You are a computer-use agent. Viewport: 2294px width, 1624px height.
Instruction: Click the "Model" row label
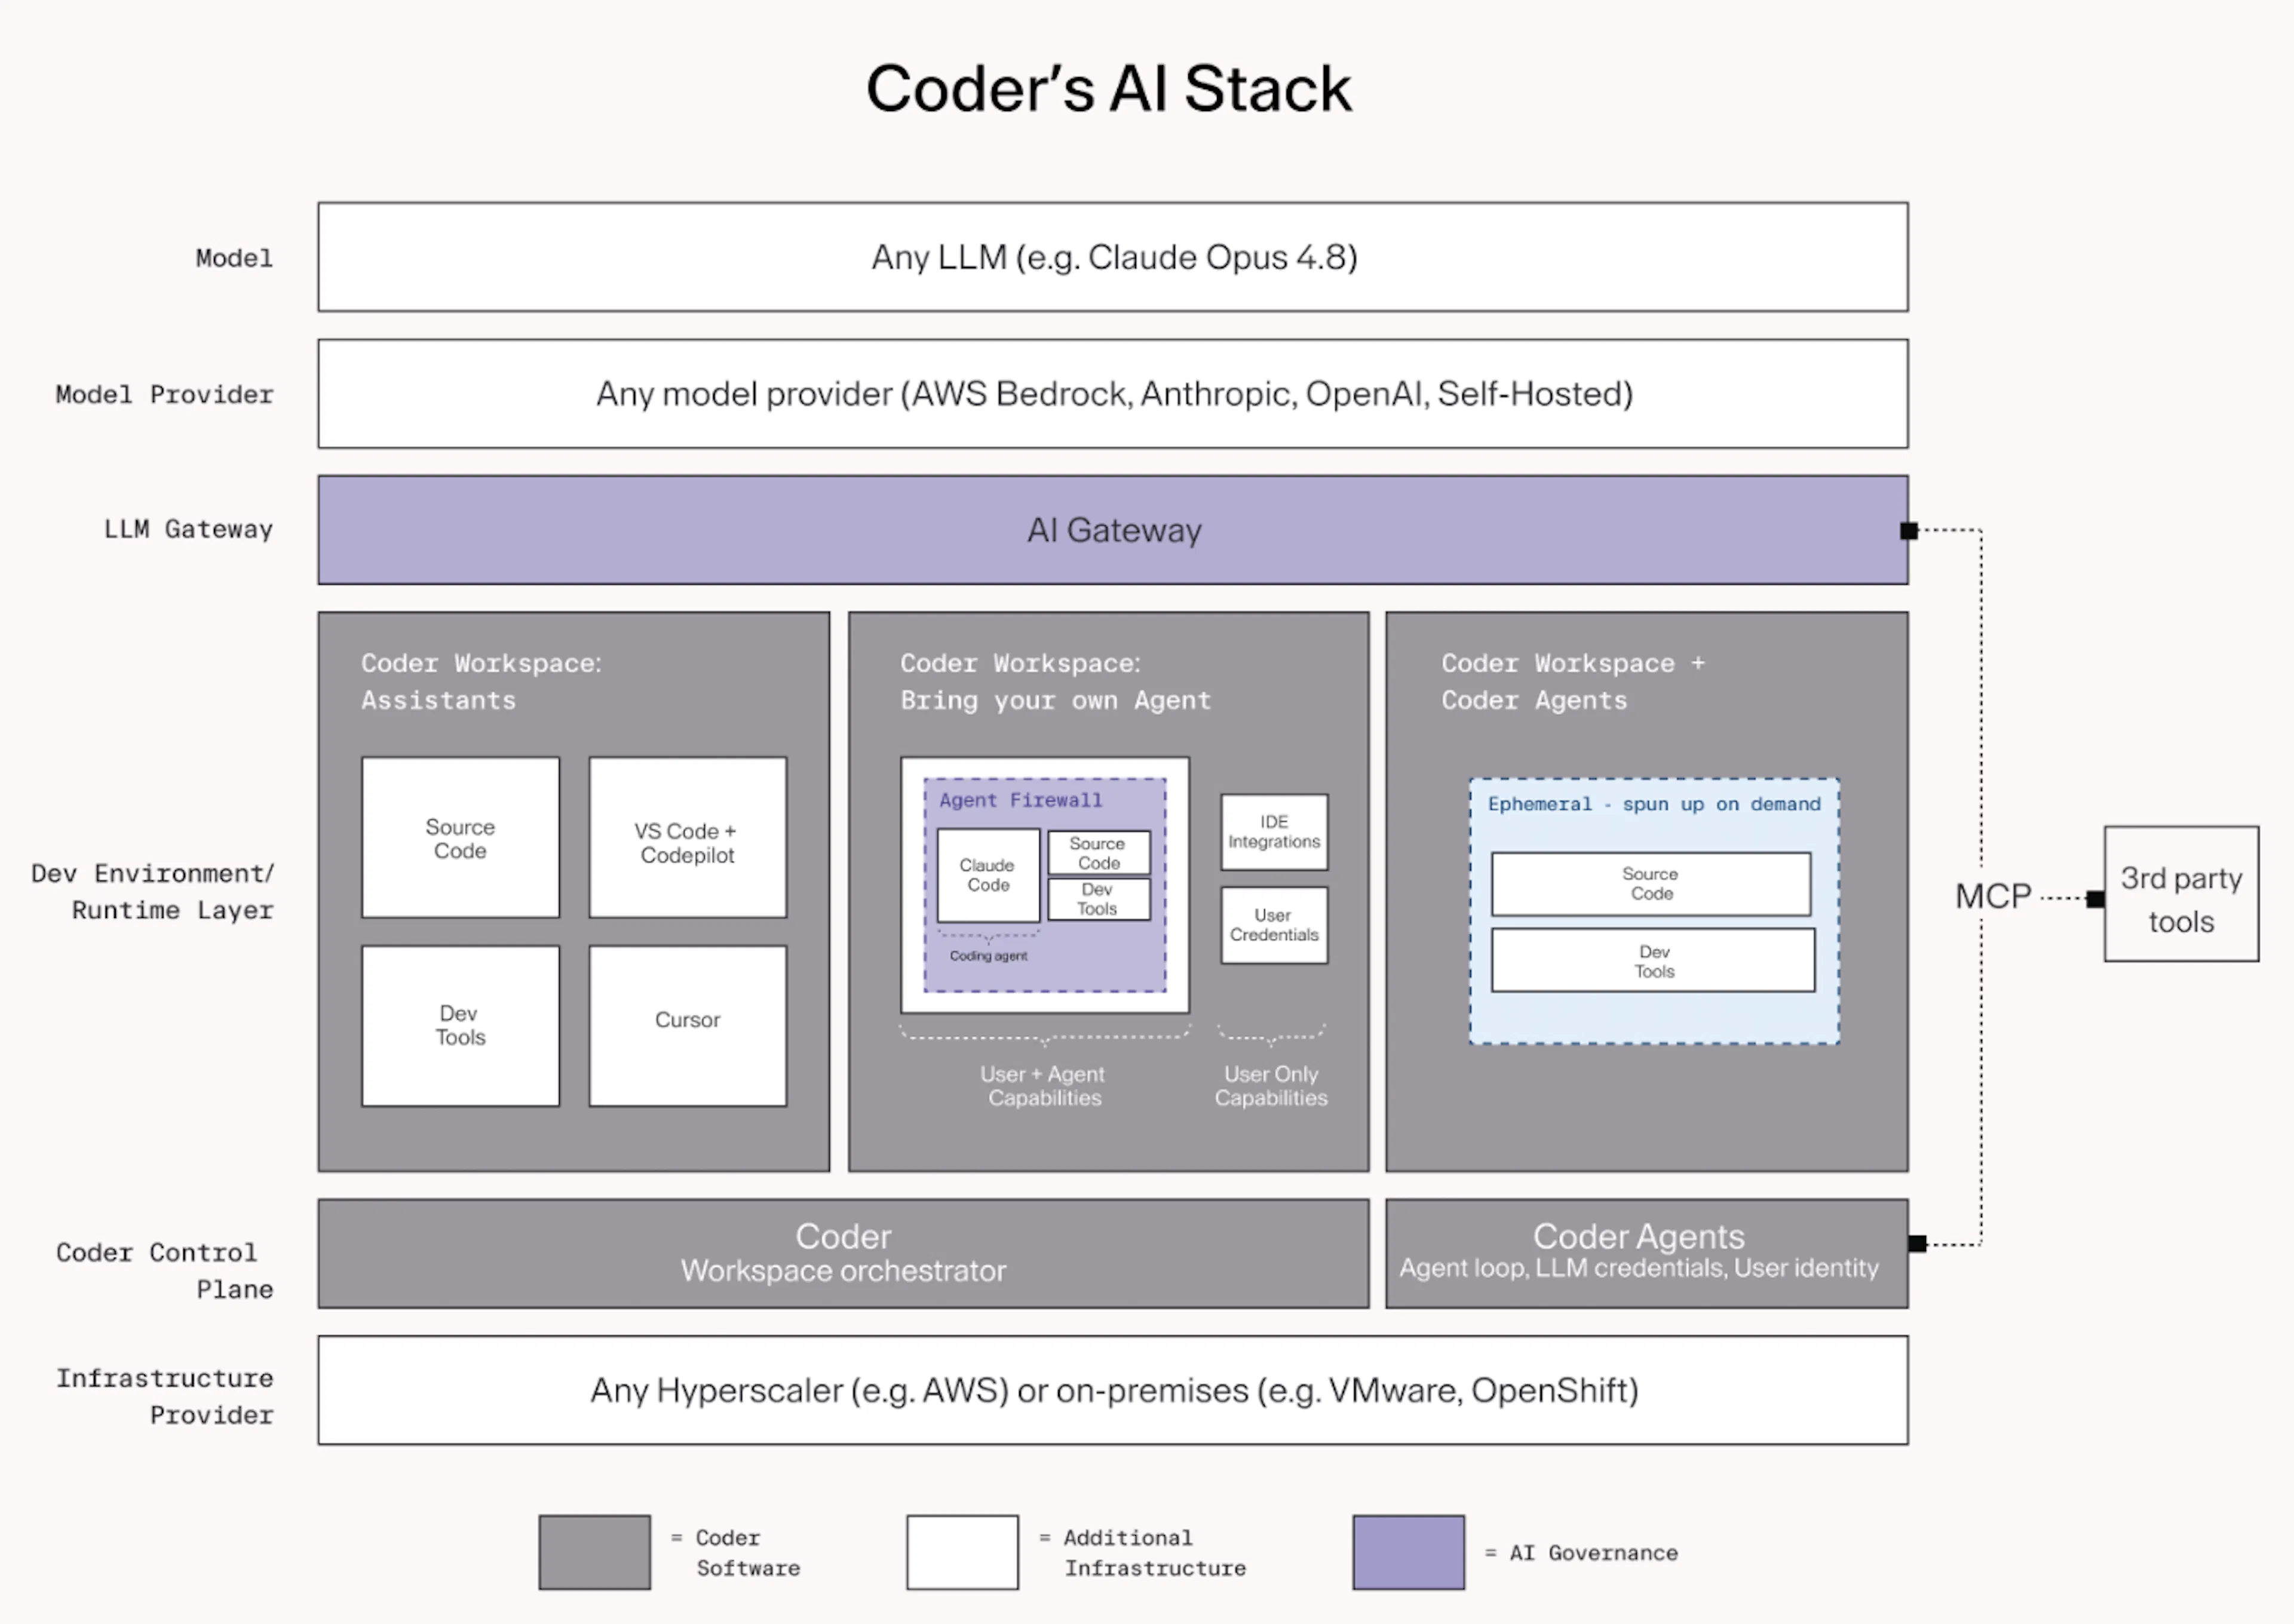pyautogui.click(x=234, y=258)
